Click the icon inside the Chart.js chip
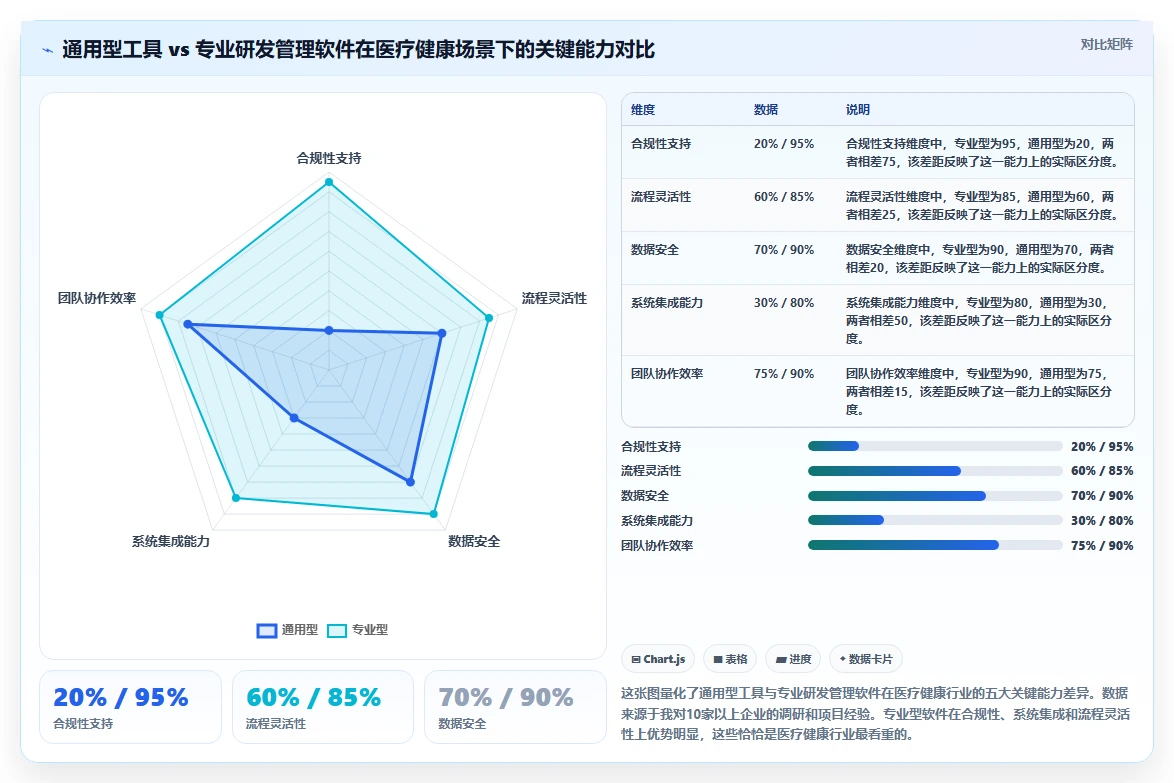The width and height of the screenshot is (1174, 783). [636, 659]
